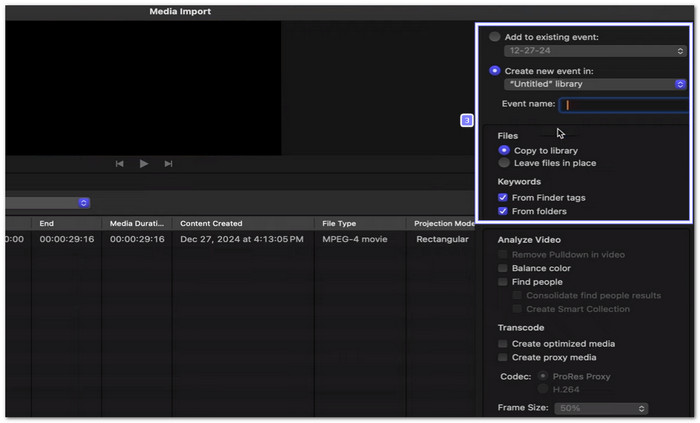Viewport: 700px width, 423px height.
Task: Select the Dec 27, 2024 creation date cell
Action: pyautogui.click(x=242, y=239)
